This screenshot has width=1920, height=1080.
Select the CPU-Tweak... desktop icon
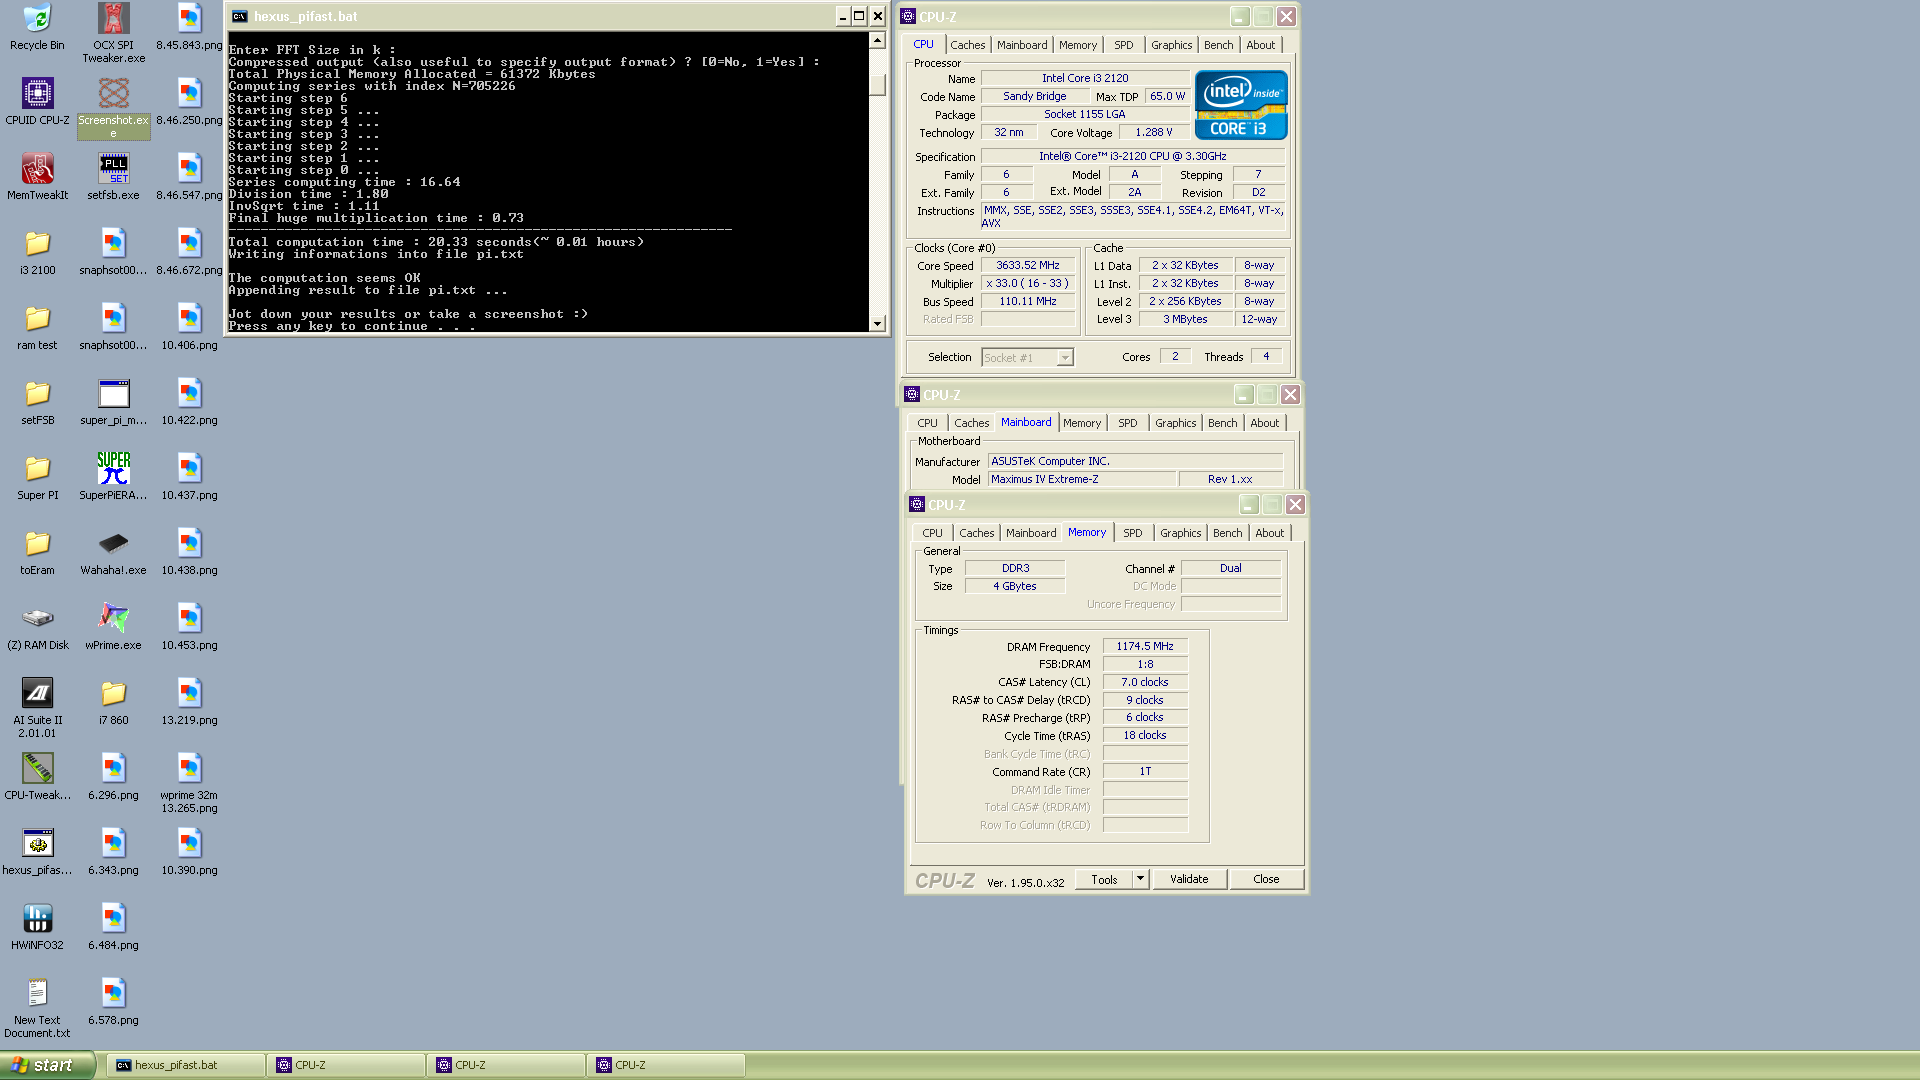(x=37, y=777)
